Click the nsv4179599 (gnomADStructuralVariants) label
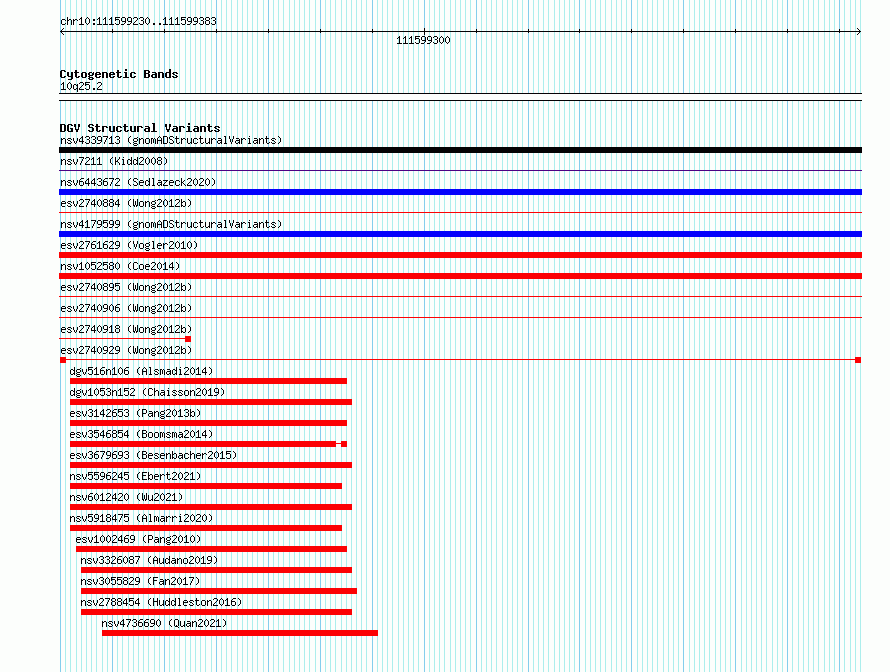 pos(171,224)
